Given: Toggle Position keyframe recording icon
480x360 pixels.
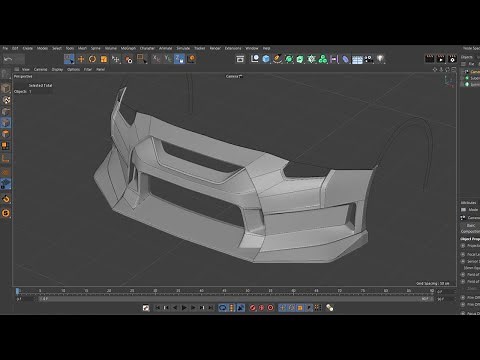Looking at the screenshot, I should pos(282,308).
